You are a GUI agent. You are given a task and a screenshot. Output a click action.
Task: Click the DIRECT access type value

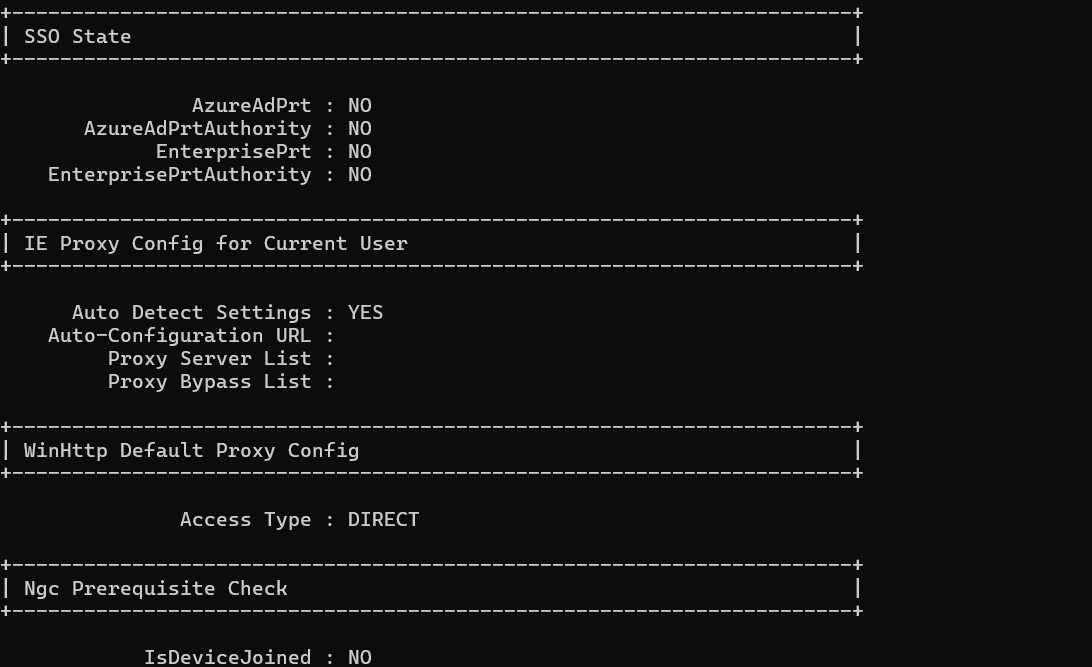[x=384, y=519]
